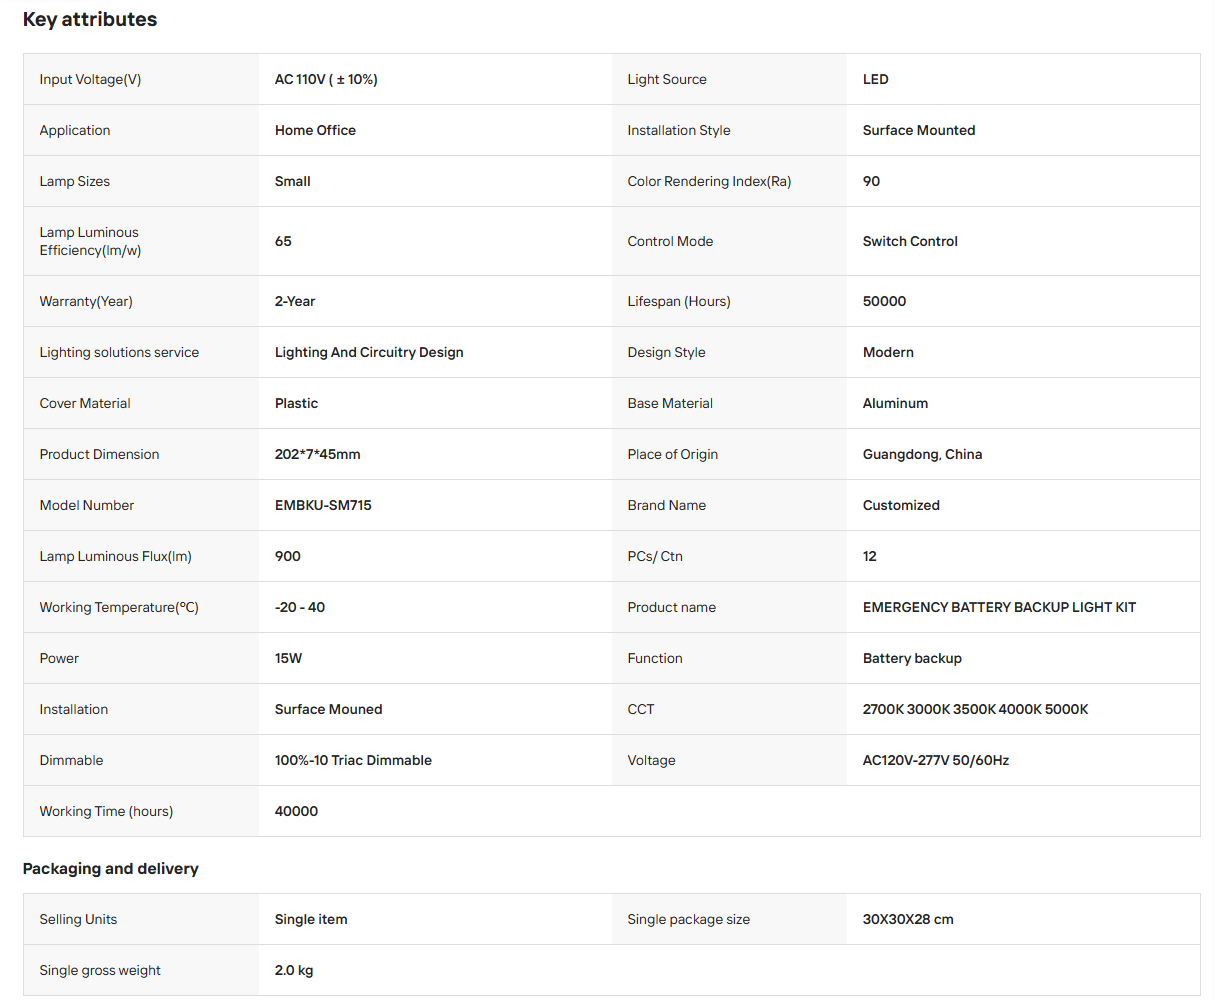Click the Working Time (hours) 40000 value
This screenshot has height=1001, width=1215.
[x=296, y=811]
